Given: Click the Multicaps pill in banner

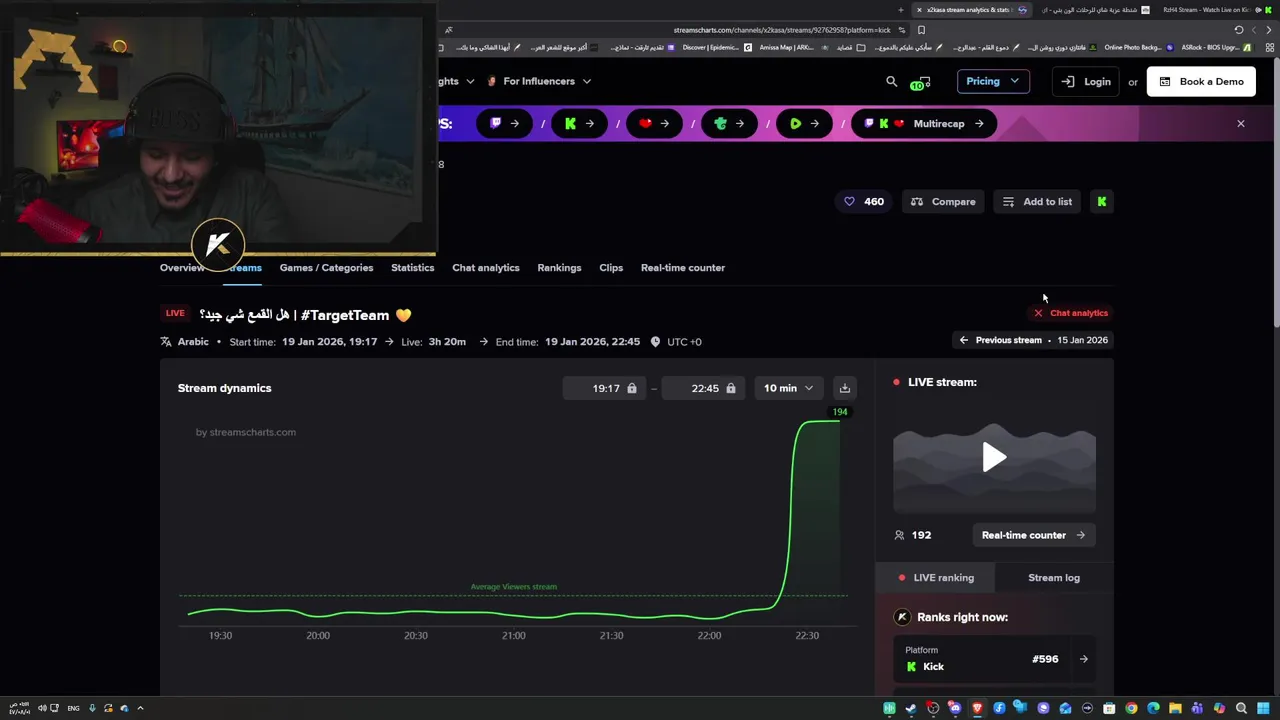Looking at the screenshot, I should pos(924,124).
